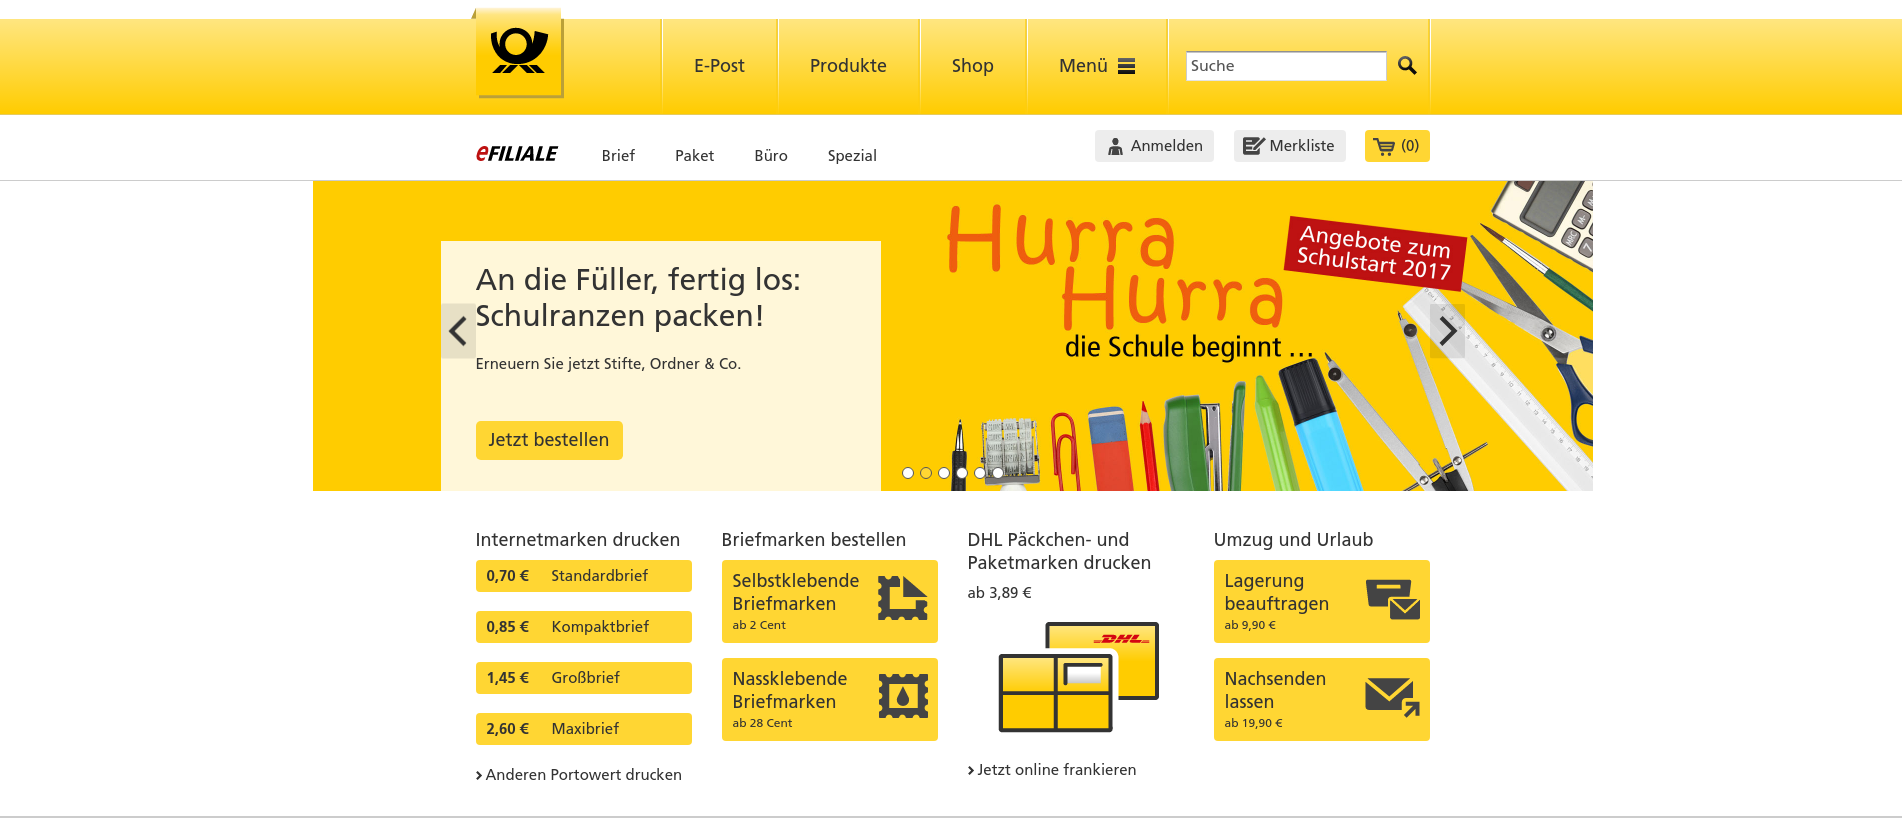Click the Hurra Hurra banner image

click(1115, 267)
